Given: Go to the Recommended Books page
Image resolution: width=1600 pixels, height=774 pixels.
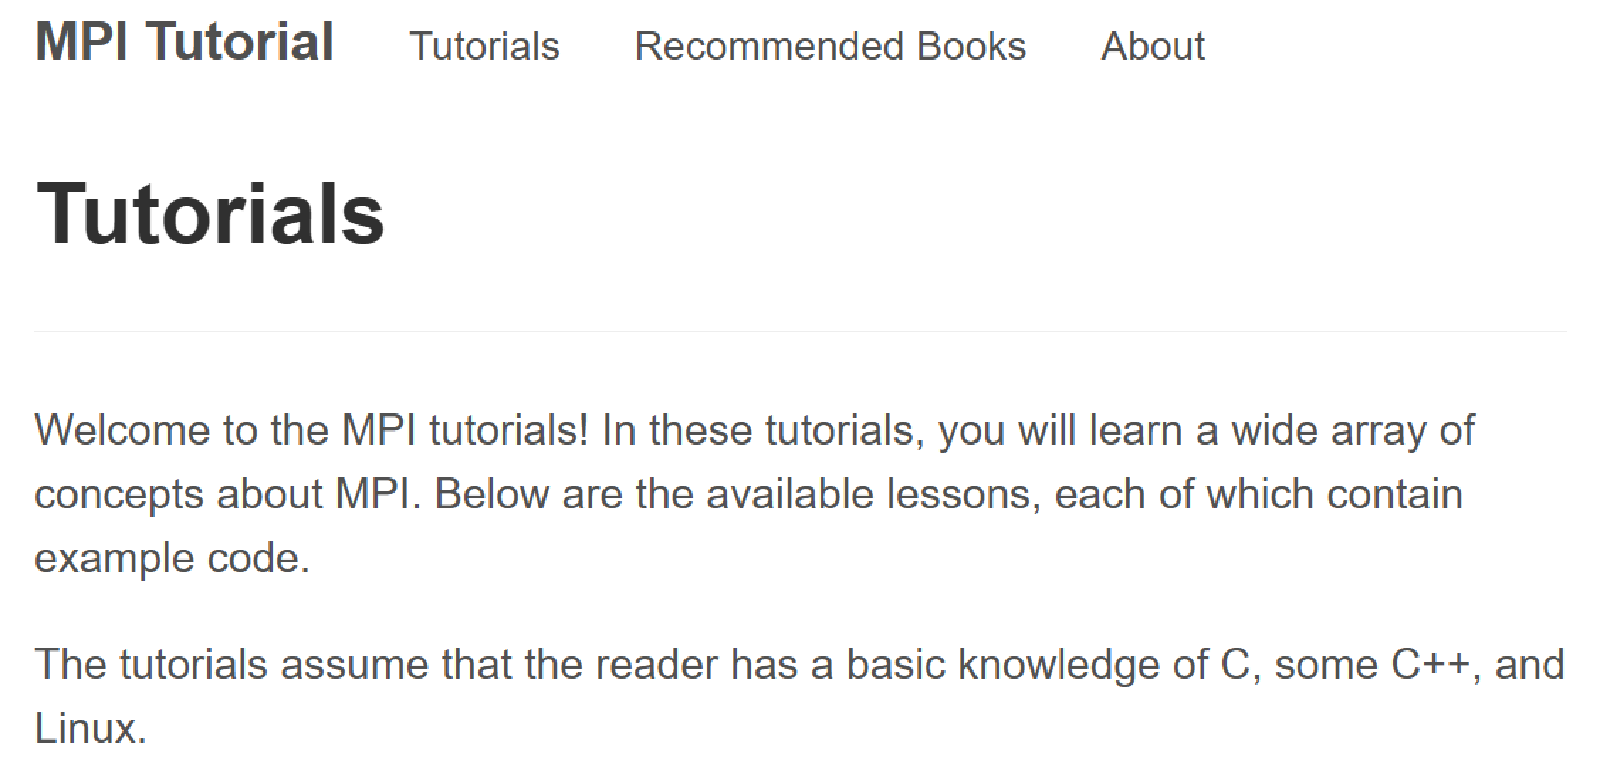Looking at the screenshot, I should point(830,46).
